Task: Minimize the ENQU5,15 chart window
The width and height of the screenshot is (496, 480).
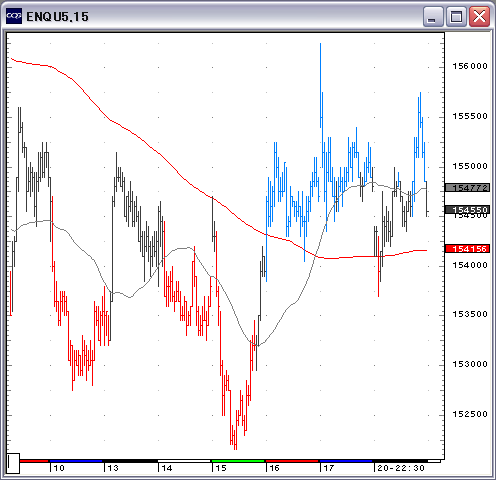Action: [433, 16]
